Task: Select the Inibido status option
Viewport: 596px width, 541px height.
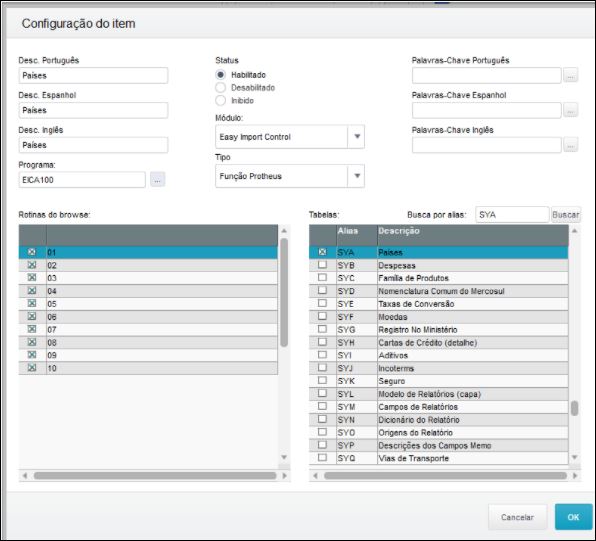Action: (x=220, y=100)
